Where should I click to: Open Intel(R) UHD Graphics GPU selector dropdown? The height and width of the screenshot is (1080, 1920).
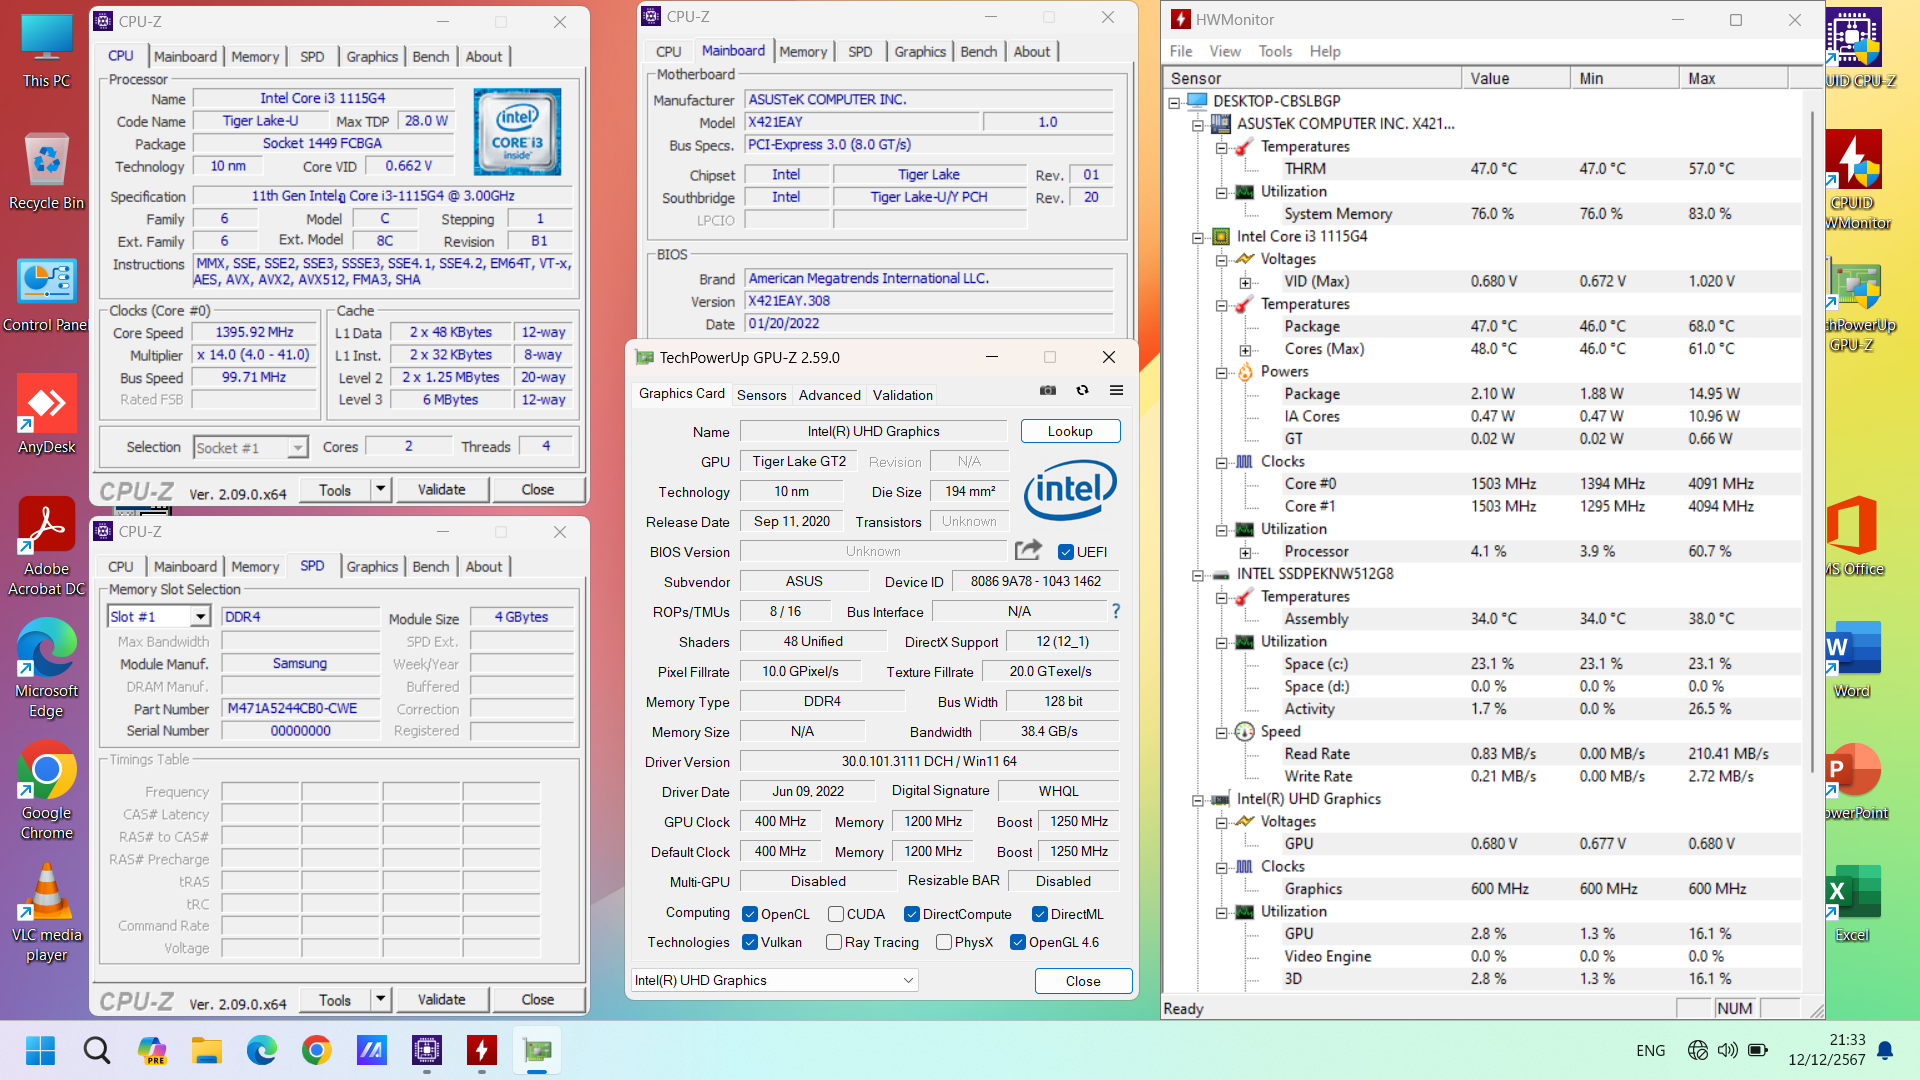click(x=908, y=980)
